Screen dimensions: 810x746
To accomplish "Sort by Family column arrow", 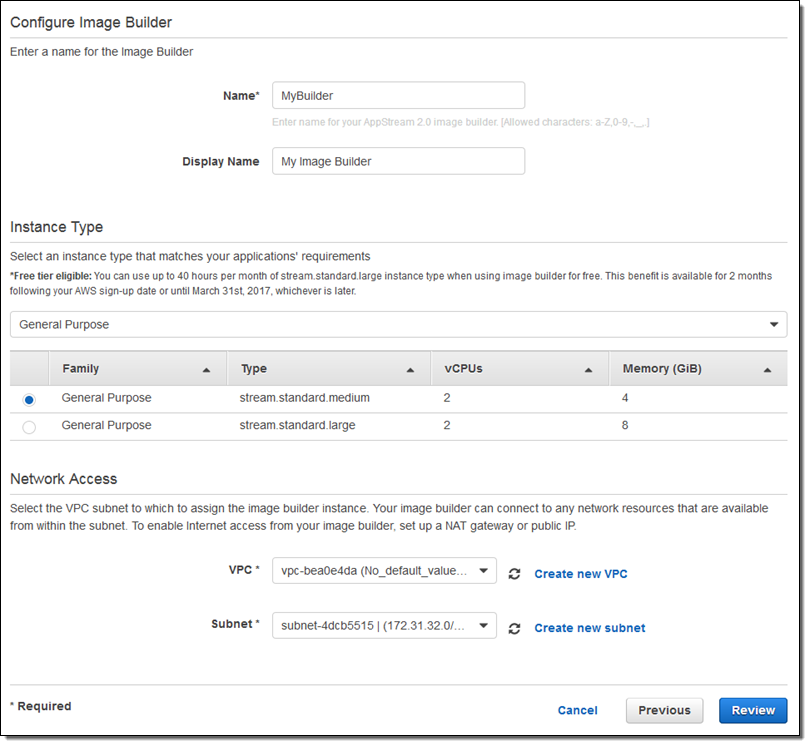I will (206, 370).
